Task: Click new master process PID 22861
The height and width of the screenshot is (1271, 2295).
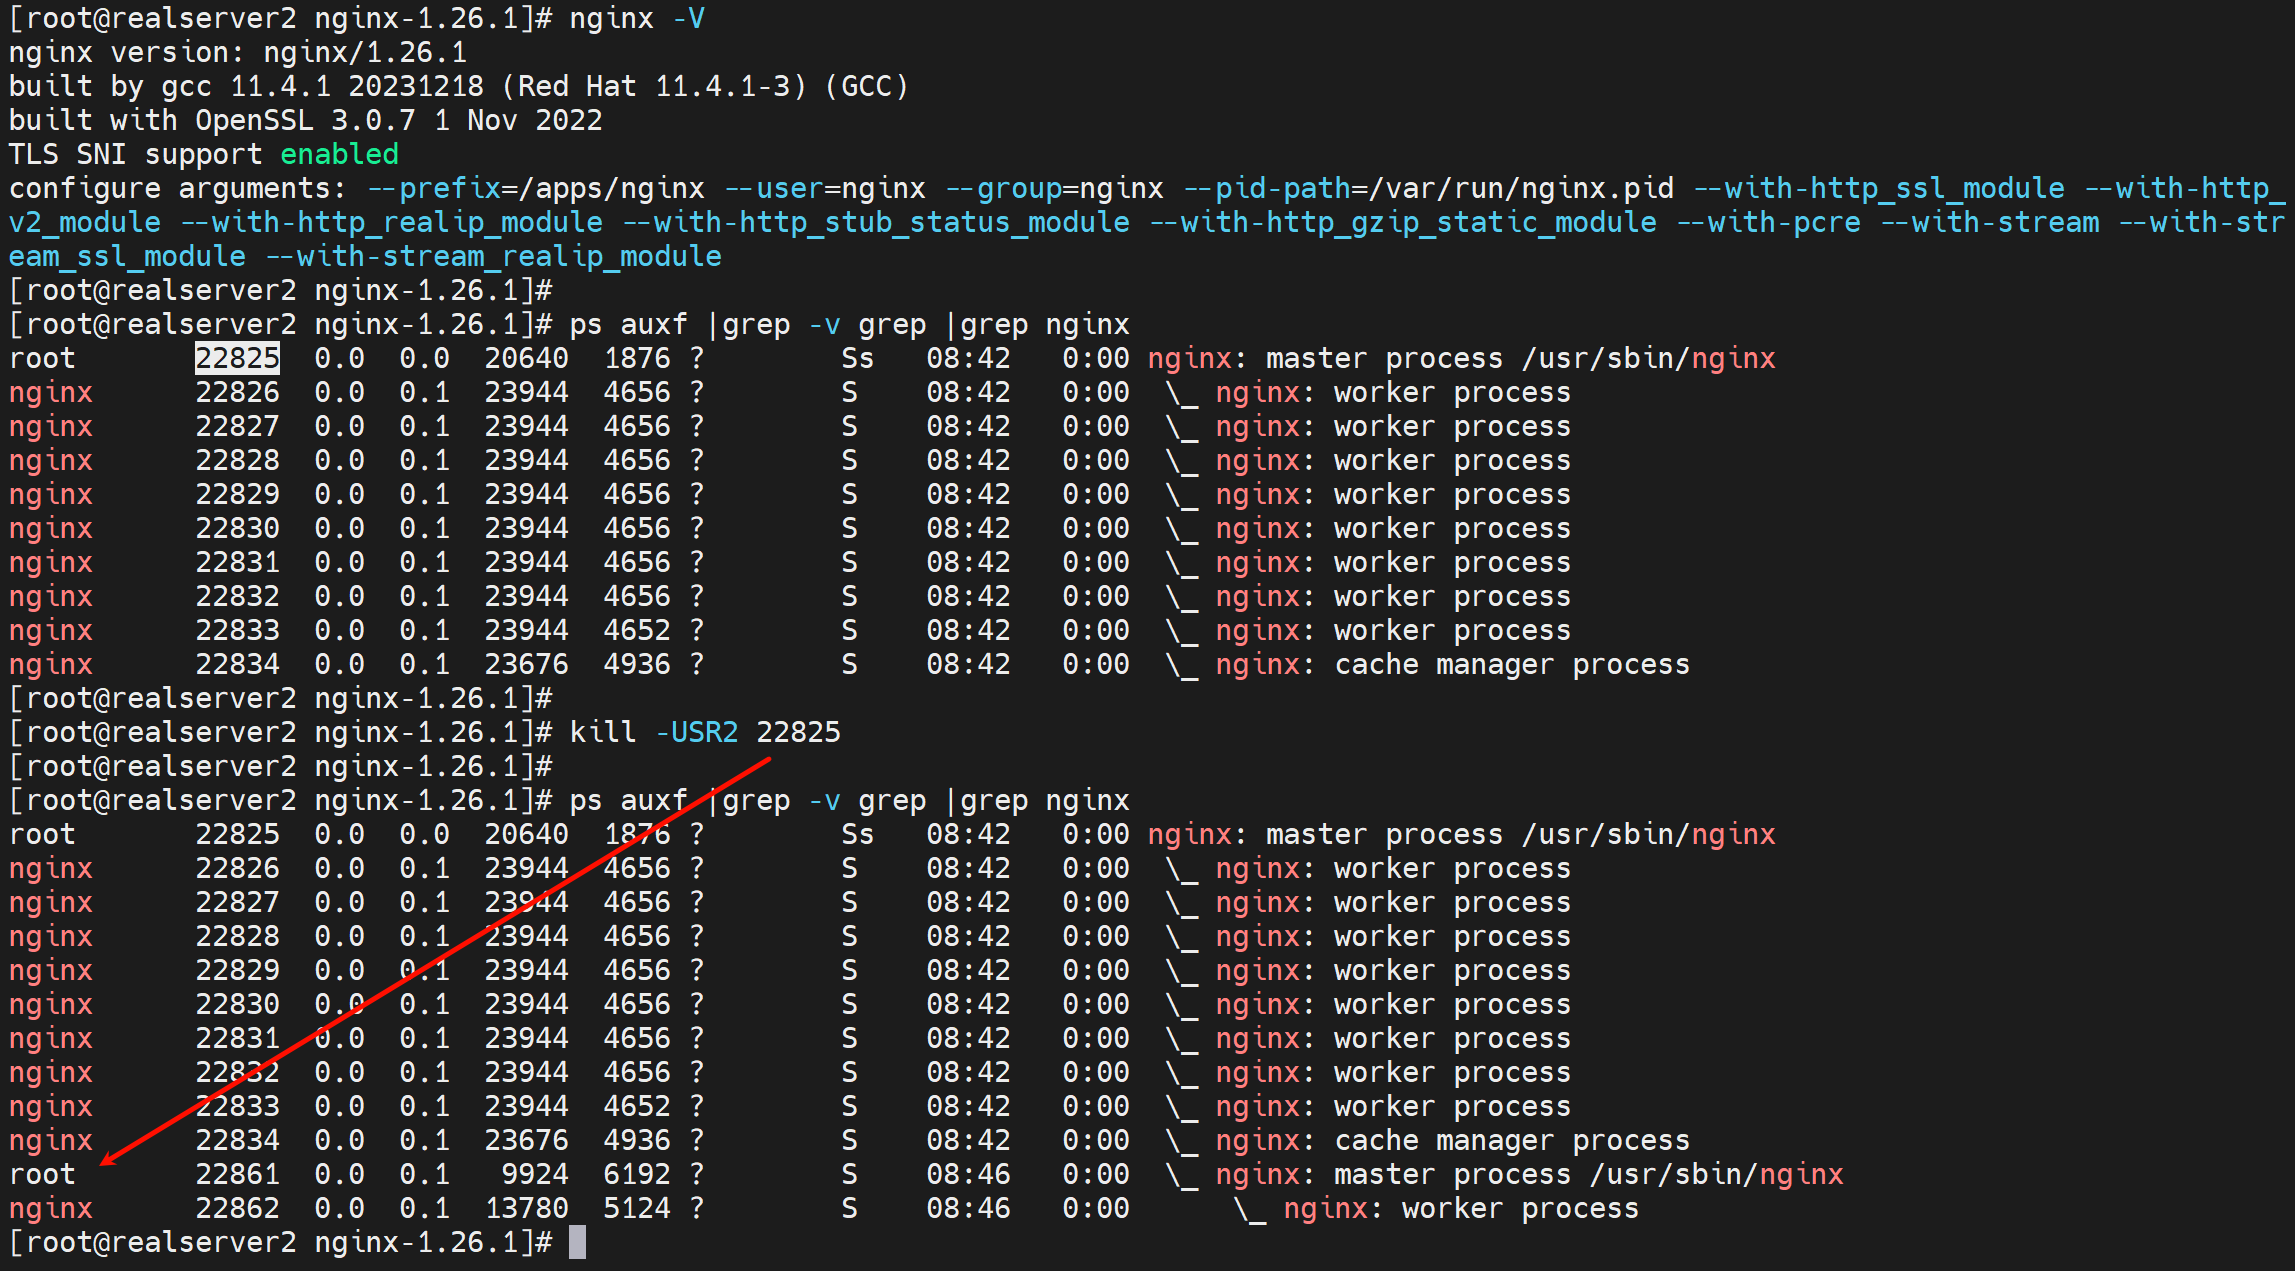Action: [237, 1174]
